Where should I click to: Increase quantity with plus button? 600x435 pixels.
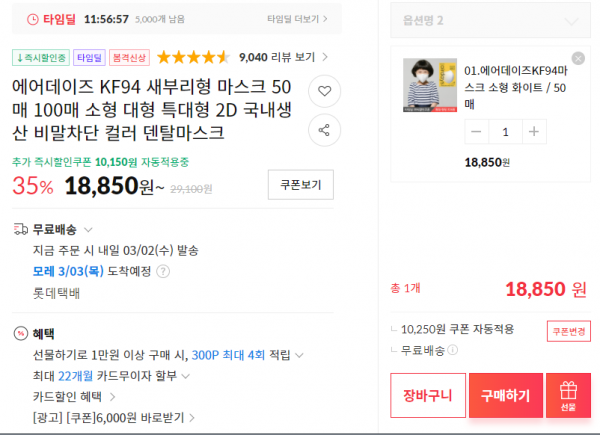[x=534, y=132]
